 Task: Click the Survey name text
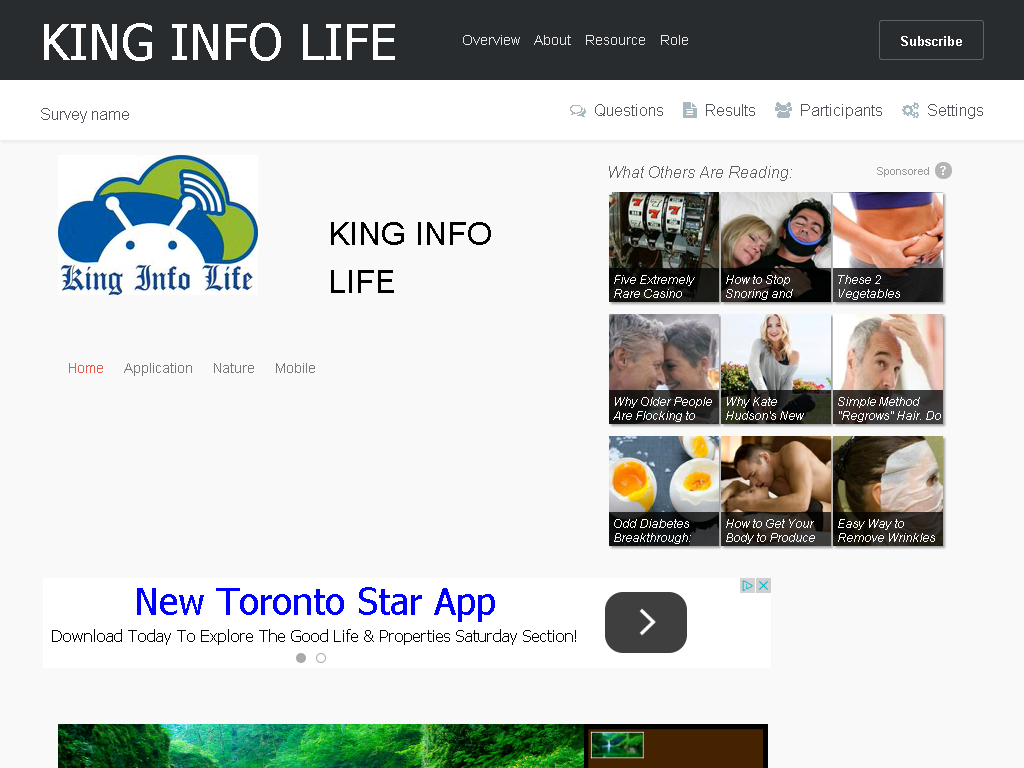click(85, 114)
